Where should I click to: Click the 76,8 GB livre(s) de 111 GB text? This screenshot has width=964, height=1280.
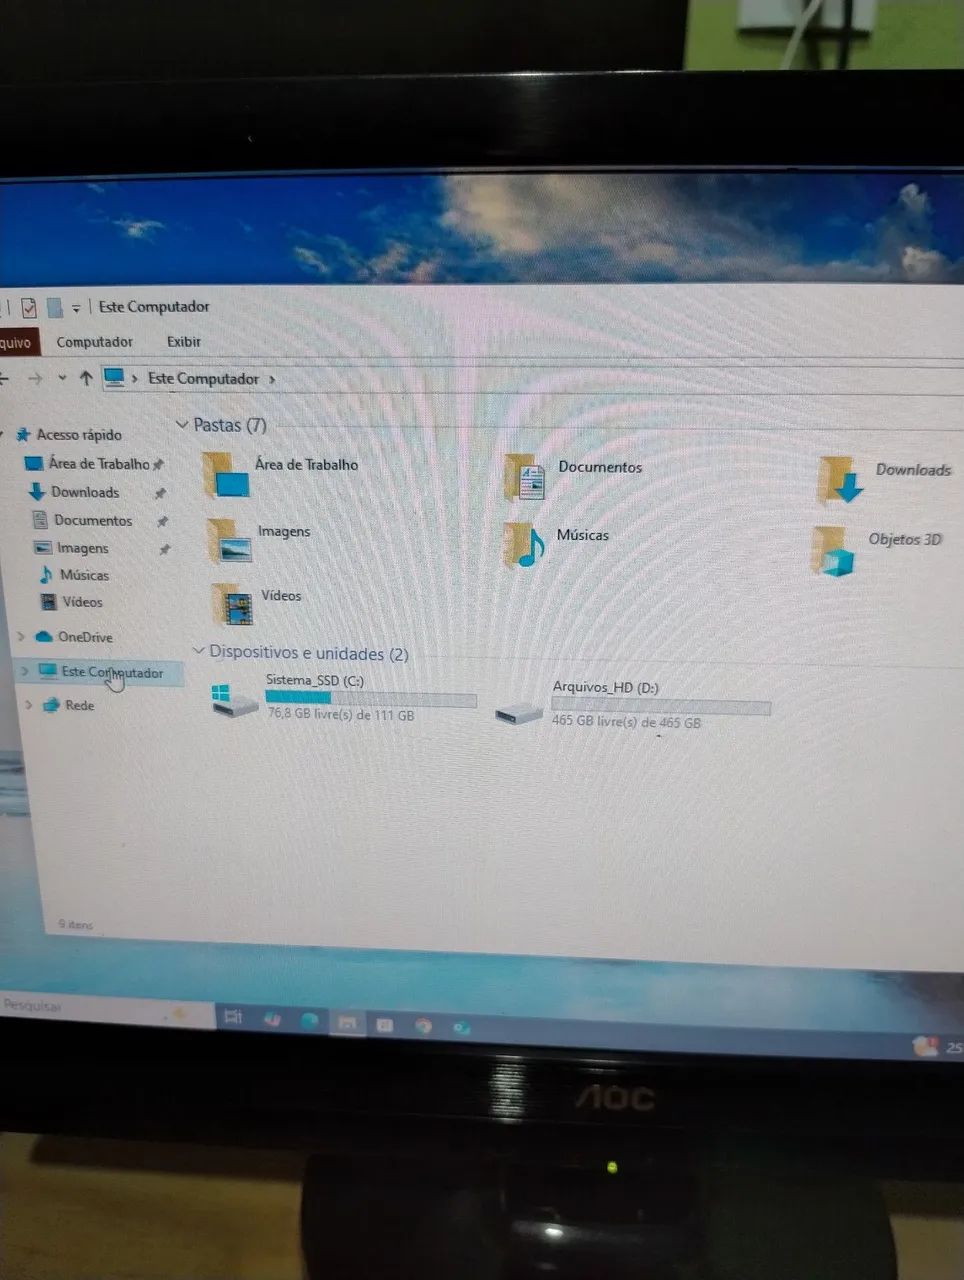pyautogui.click(x=341, y=715)
